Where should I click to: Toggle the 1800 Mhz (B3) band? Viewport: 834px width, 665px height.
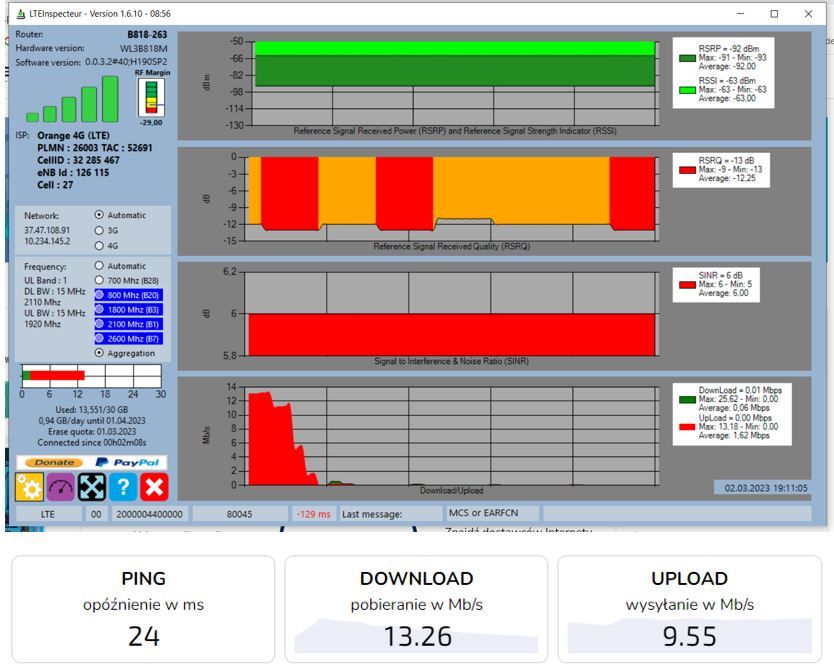(x=128, y=310)
